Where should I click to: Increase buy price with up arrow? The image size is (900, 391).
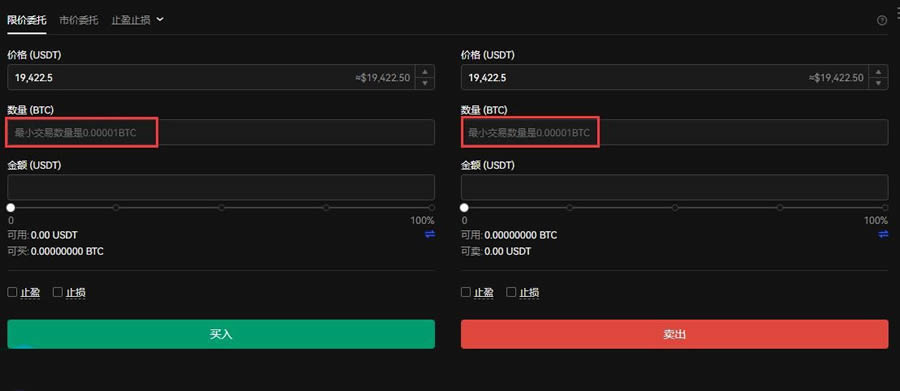425,72
